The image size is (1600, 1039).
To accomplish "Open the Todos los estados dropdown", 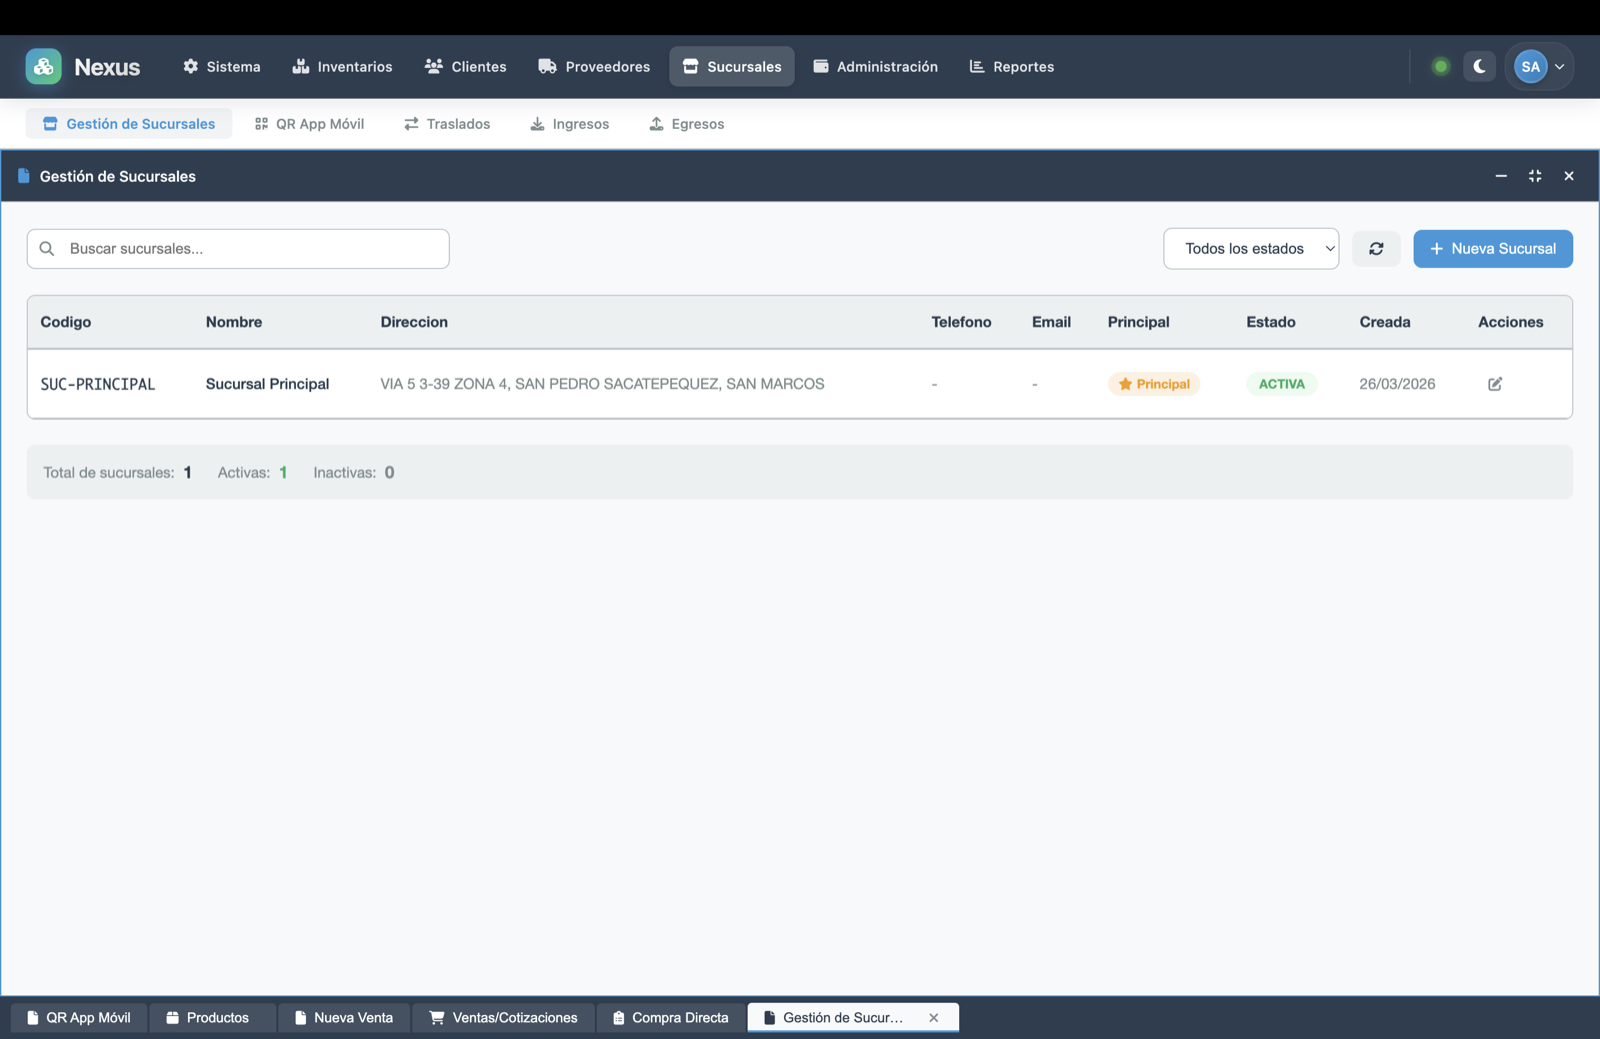I will pyautogui.click(x=1251, y=248).
